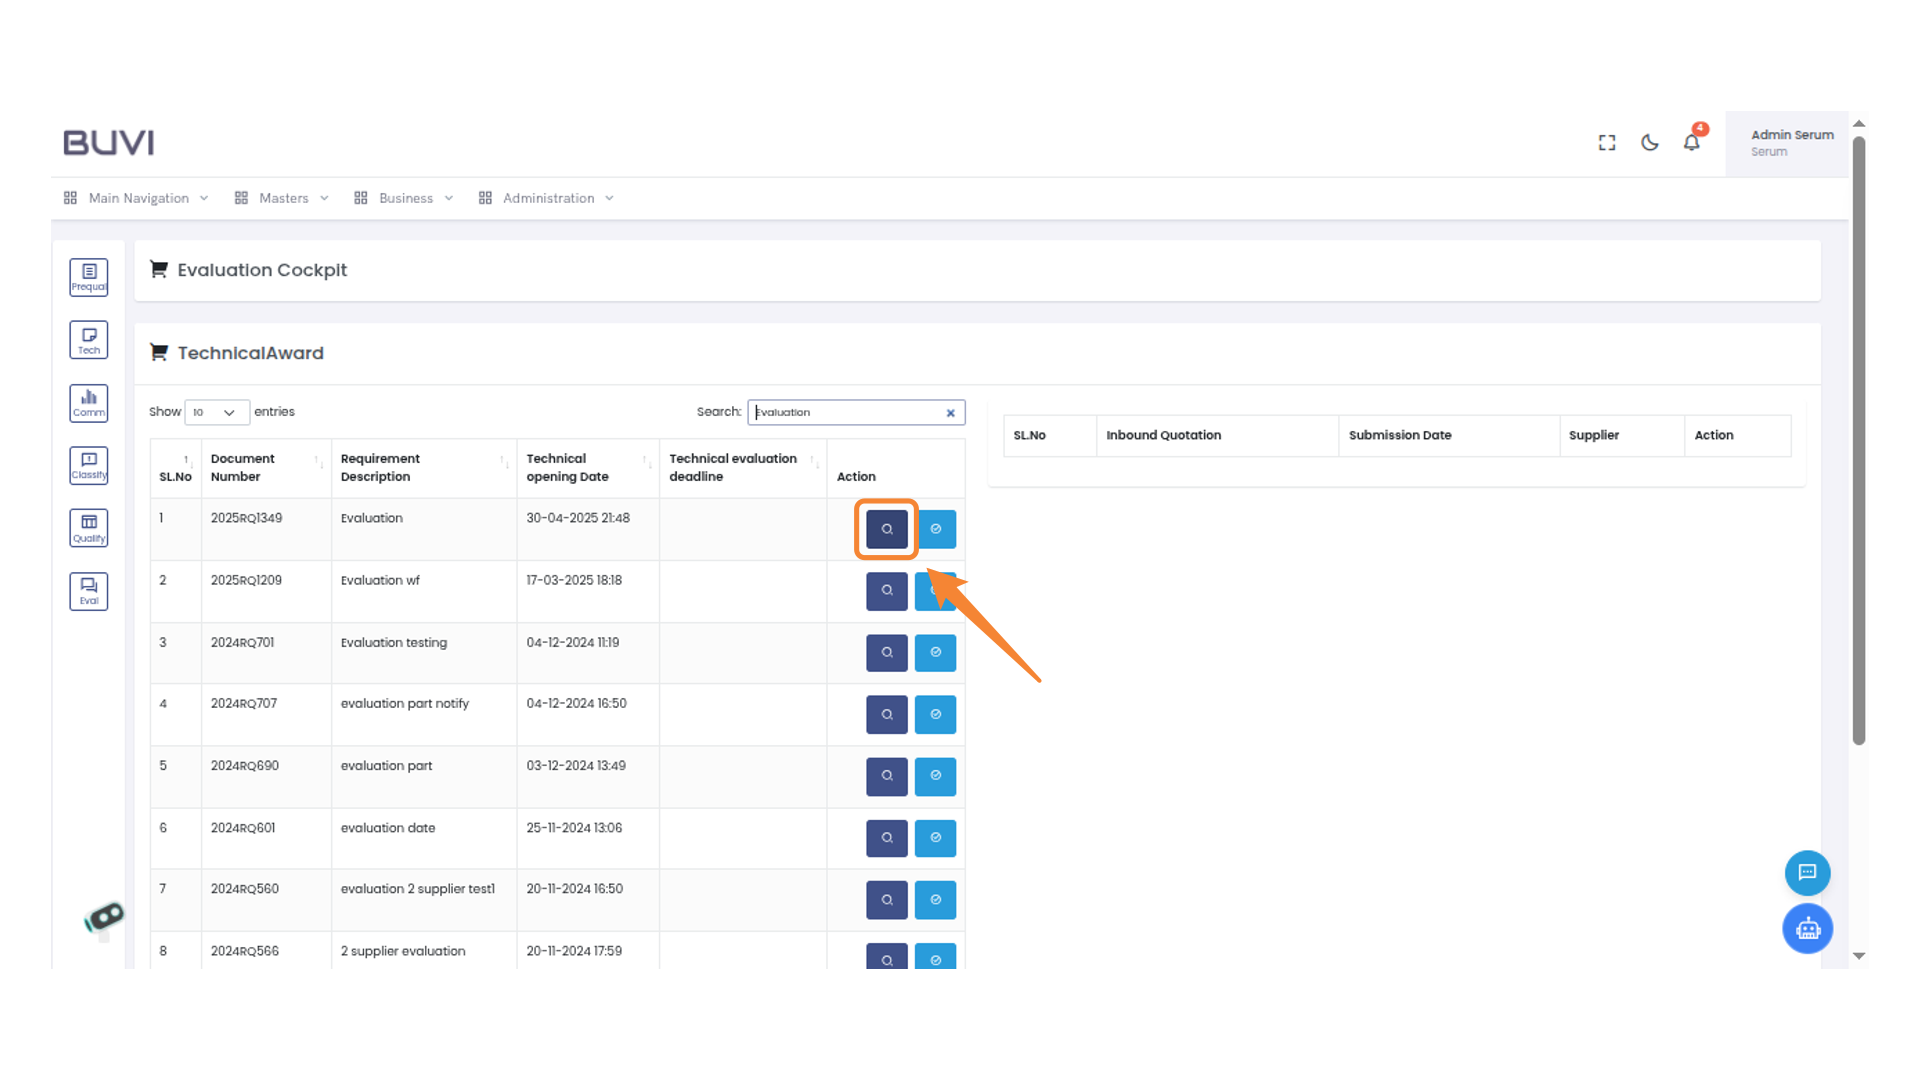This screenshot has width=1920, height=1080.
Task: Open the robot assistant floating button
Action: pos(1807,929)
